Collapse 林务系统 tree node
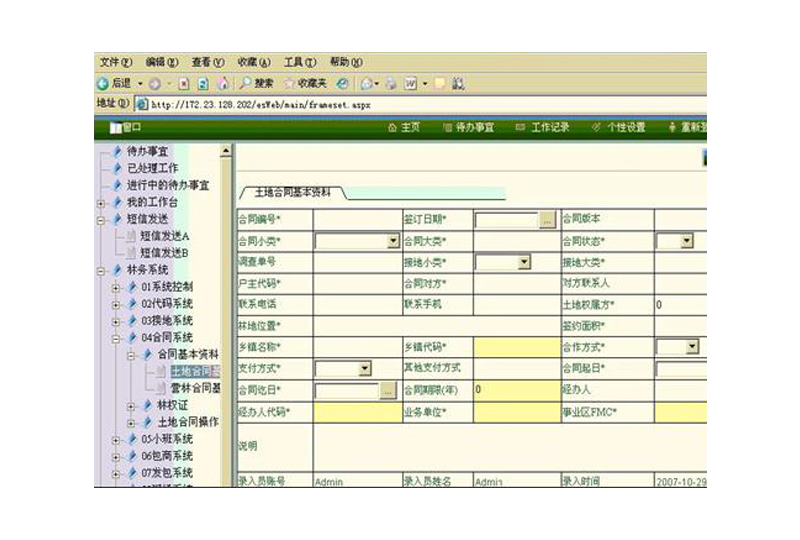The image size is (800, 540). (x=101, y=271)
